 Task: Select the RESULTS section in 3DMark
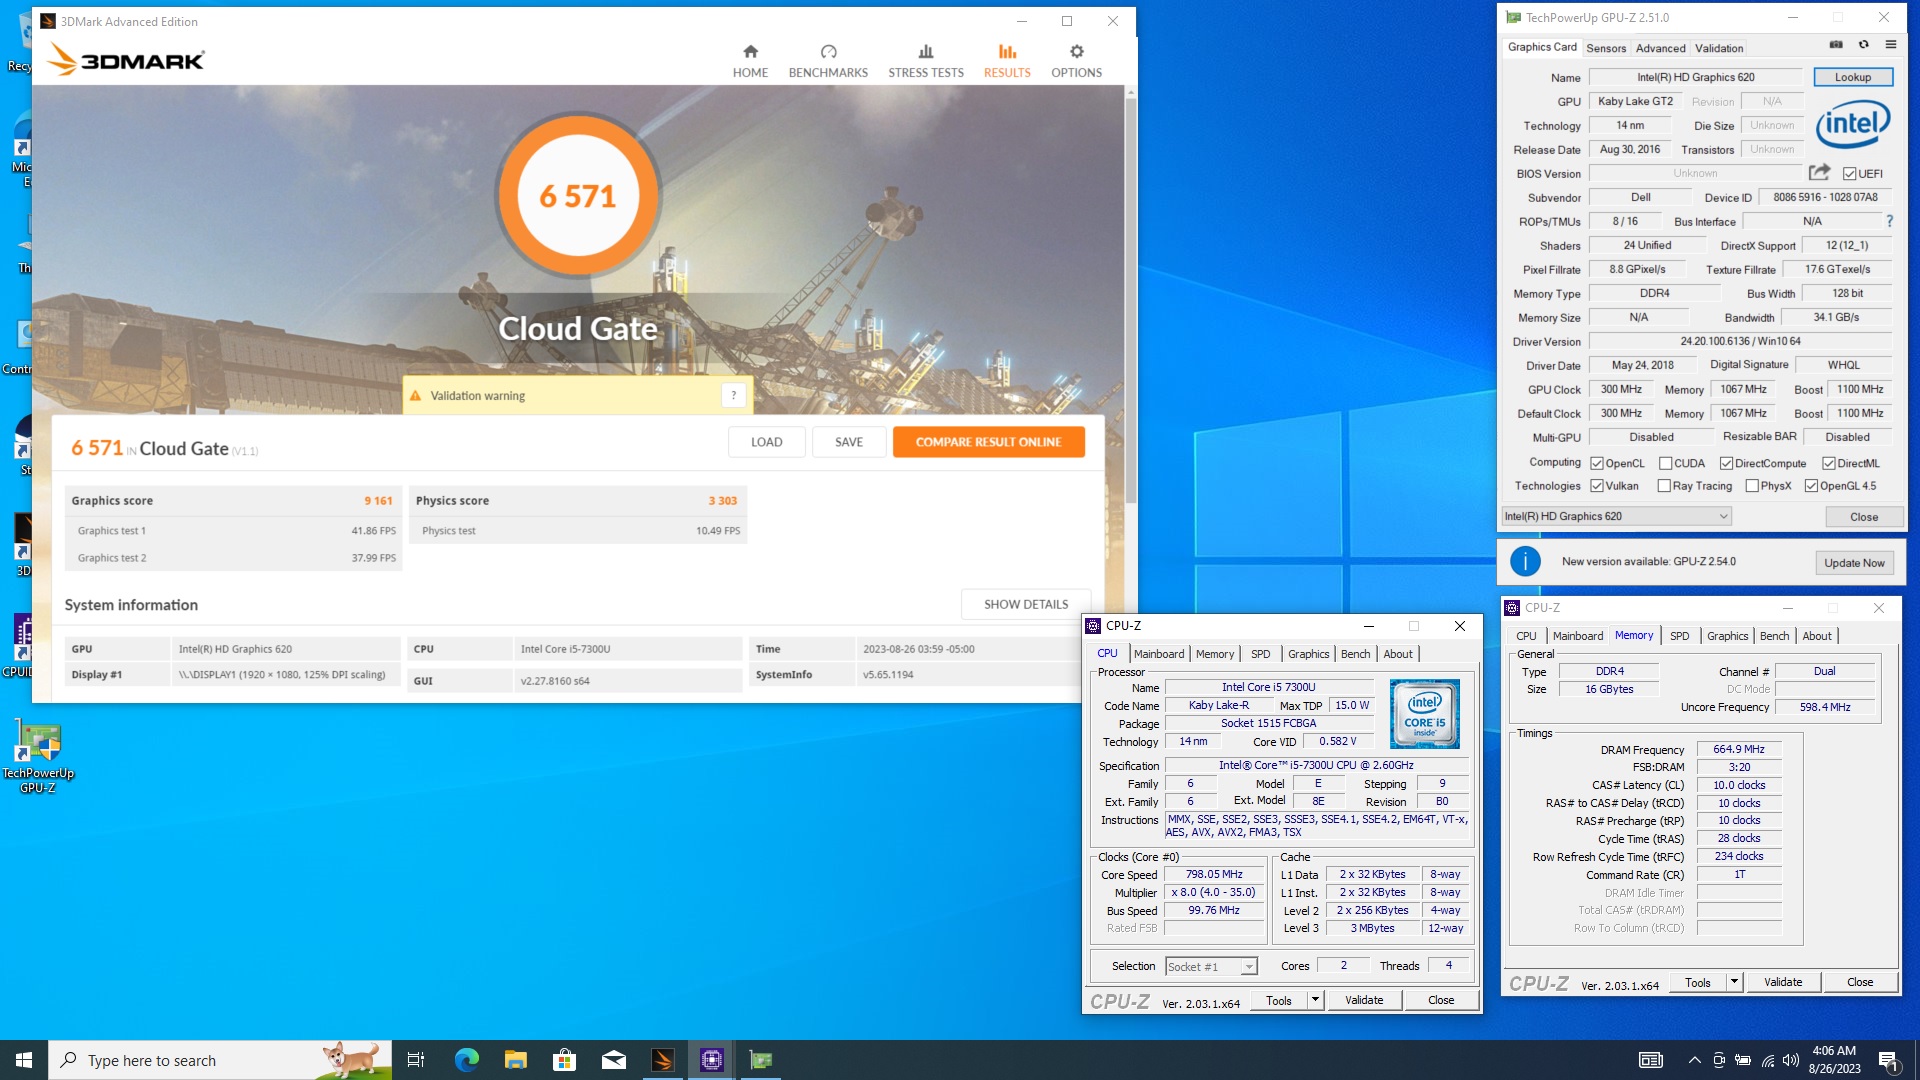coord(1007,61)
